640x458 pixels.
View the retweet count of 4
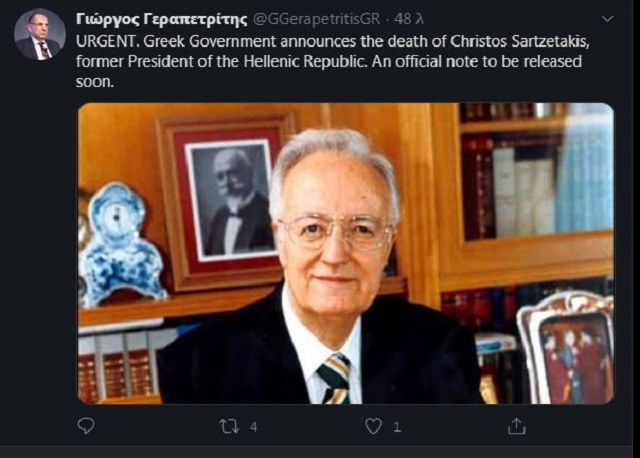click(x=253, y=427)
